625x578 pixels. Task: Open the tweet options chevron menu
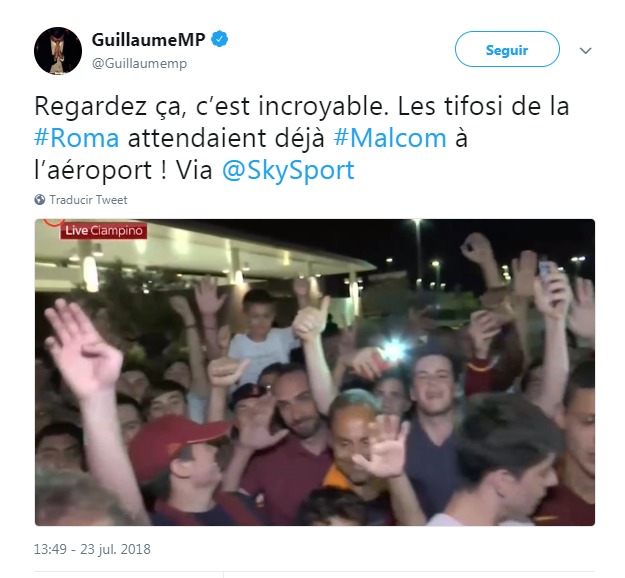coord(585,51)
